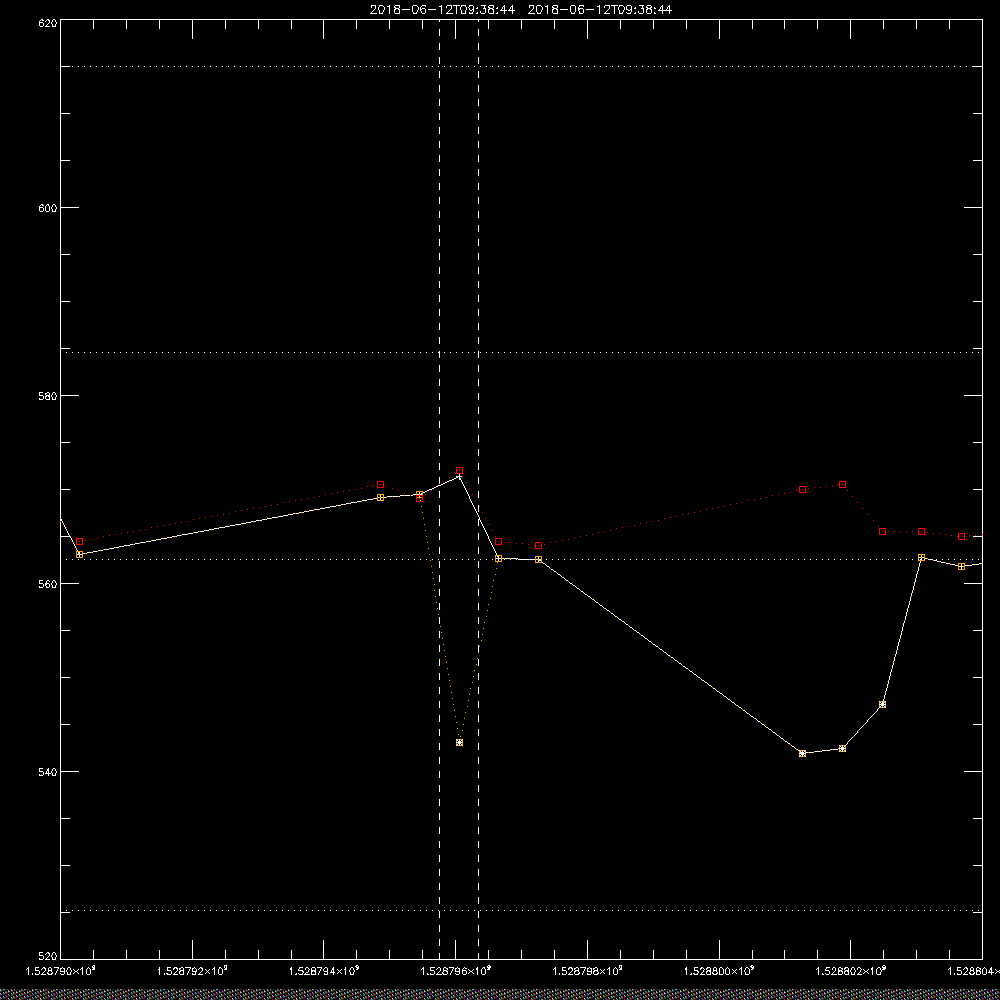The height and width of the screenshot is (1000, 1000).
Task: Click the left dashed vertical line
Action: point(439,488)
